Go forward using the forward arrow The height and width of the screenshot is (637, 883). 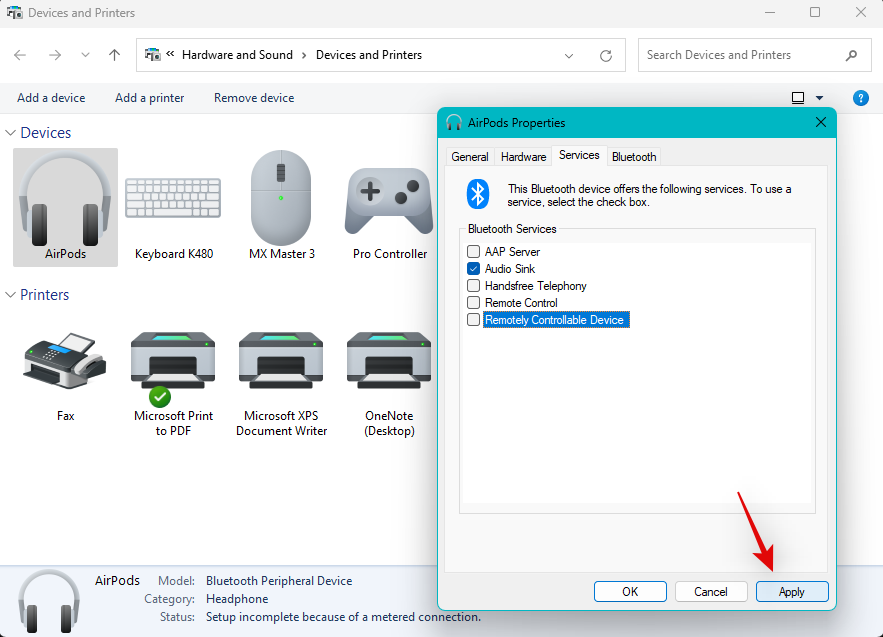click(x=55, y=55)
